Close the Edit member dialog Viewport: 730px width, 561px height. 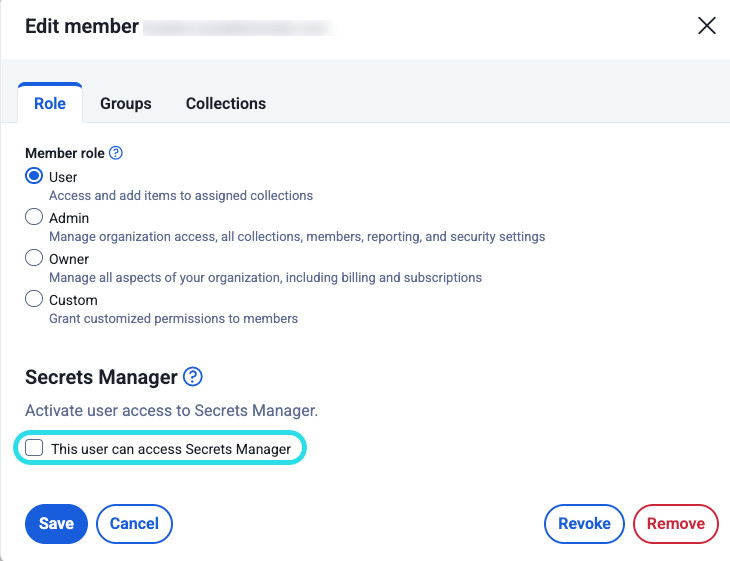[706, 26]
